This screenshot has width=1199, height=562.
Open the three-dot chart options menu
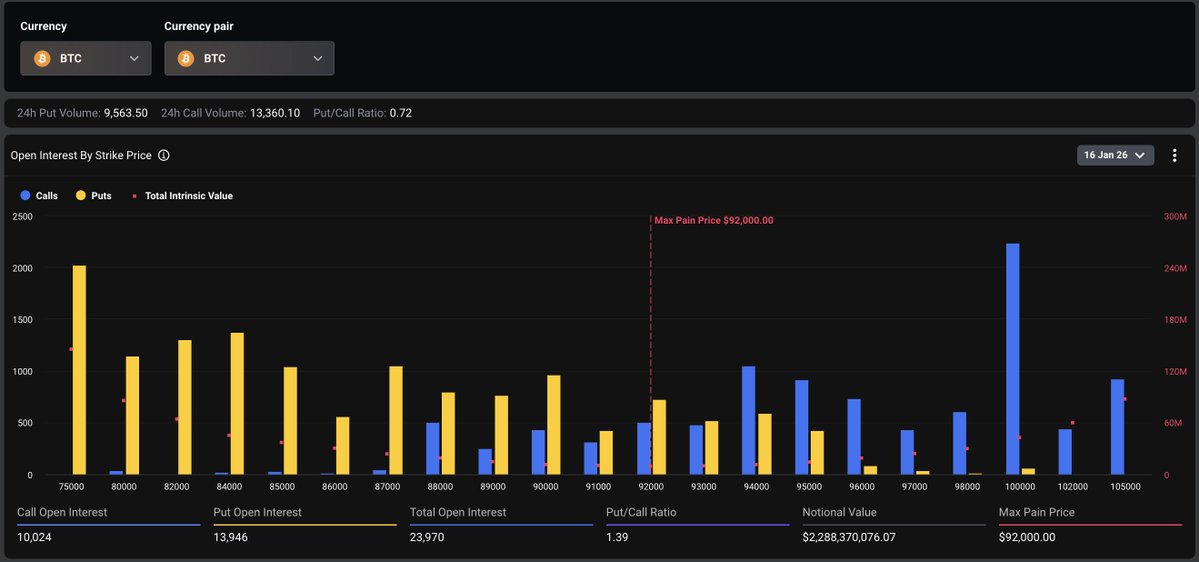1174,155
